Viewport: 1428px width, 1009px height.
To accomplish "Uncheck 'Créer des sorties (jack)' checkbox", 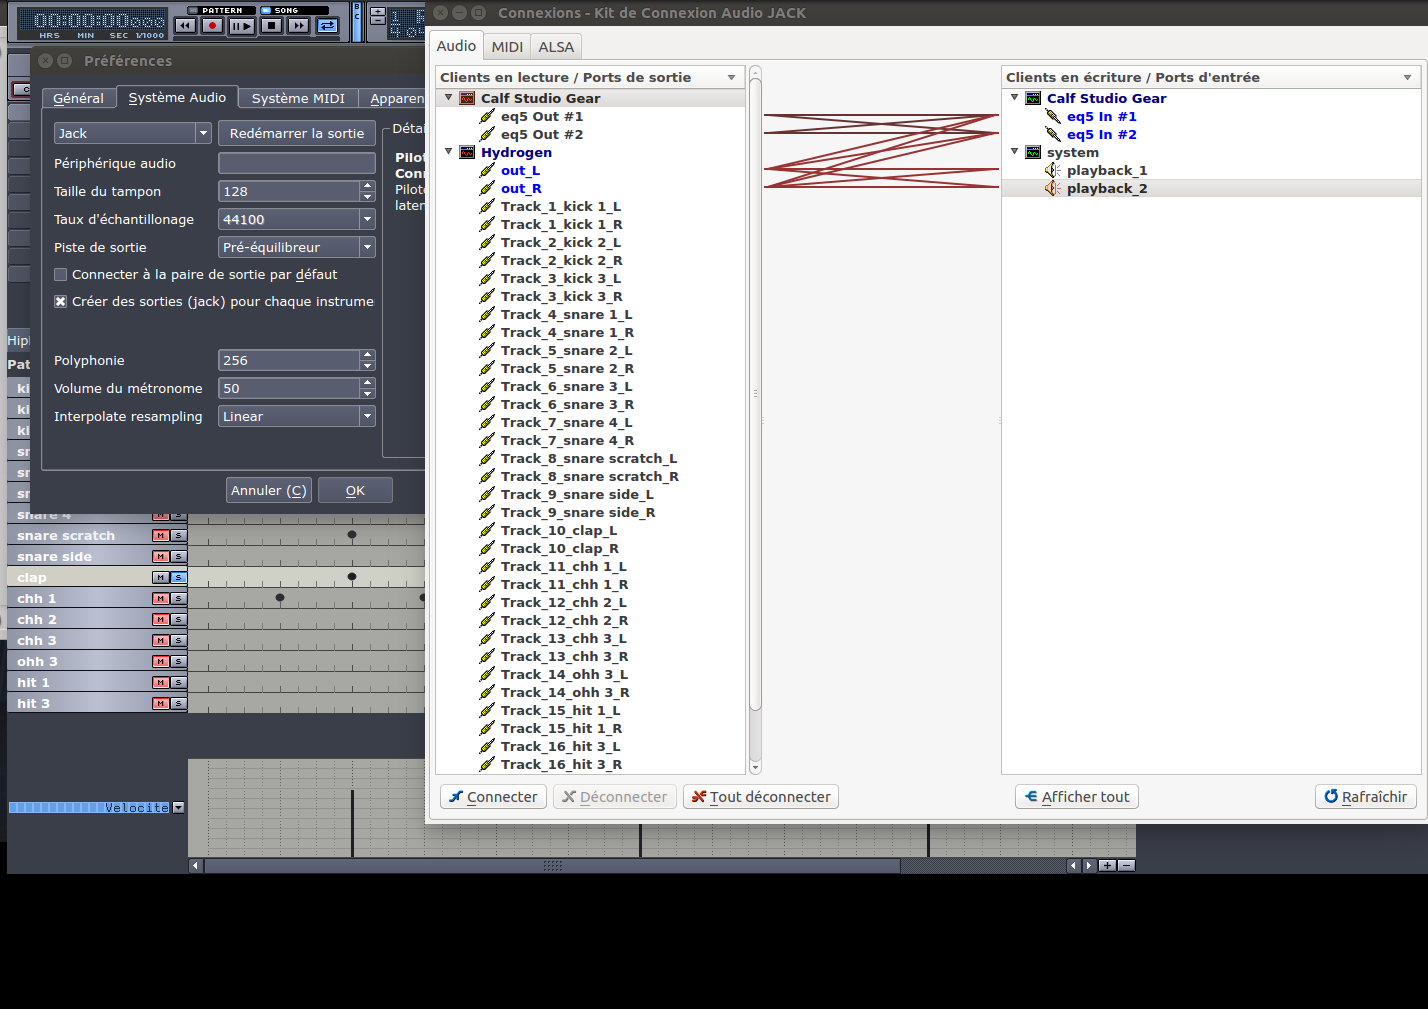I will point(61,302).
